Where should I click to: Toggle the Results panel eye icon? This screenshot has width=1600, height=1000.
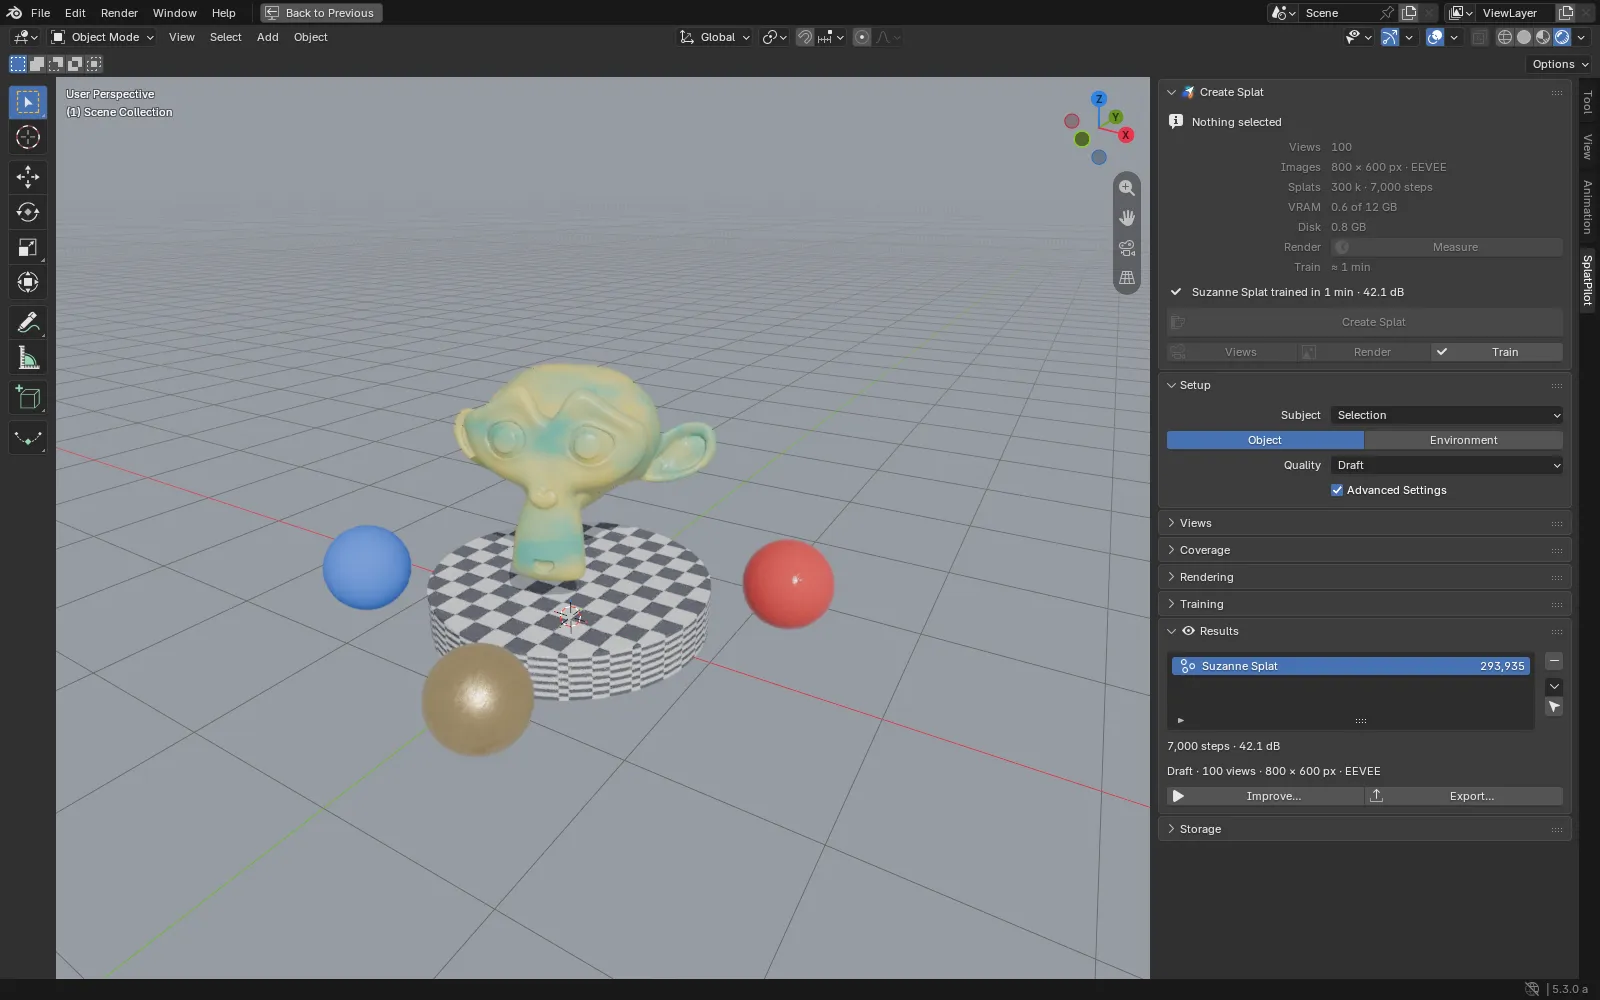pyautogui.click(x=1189, y=631)
